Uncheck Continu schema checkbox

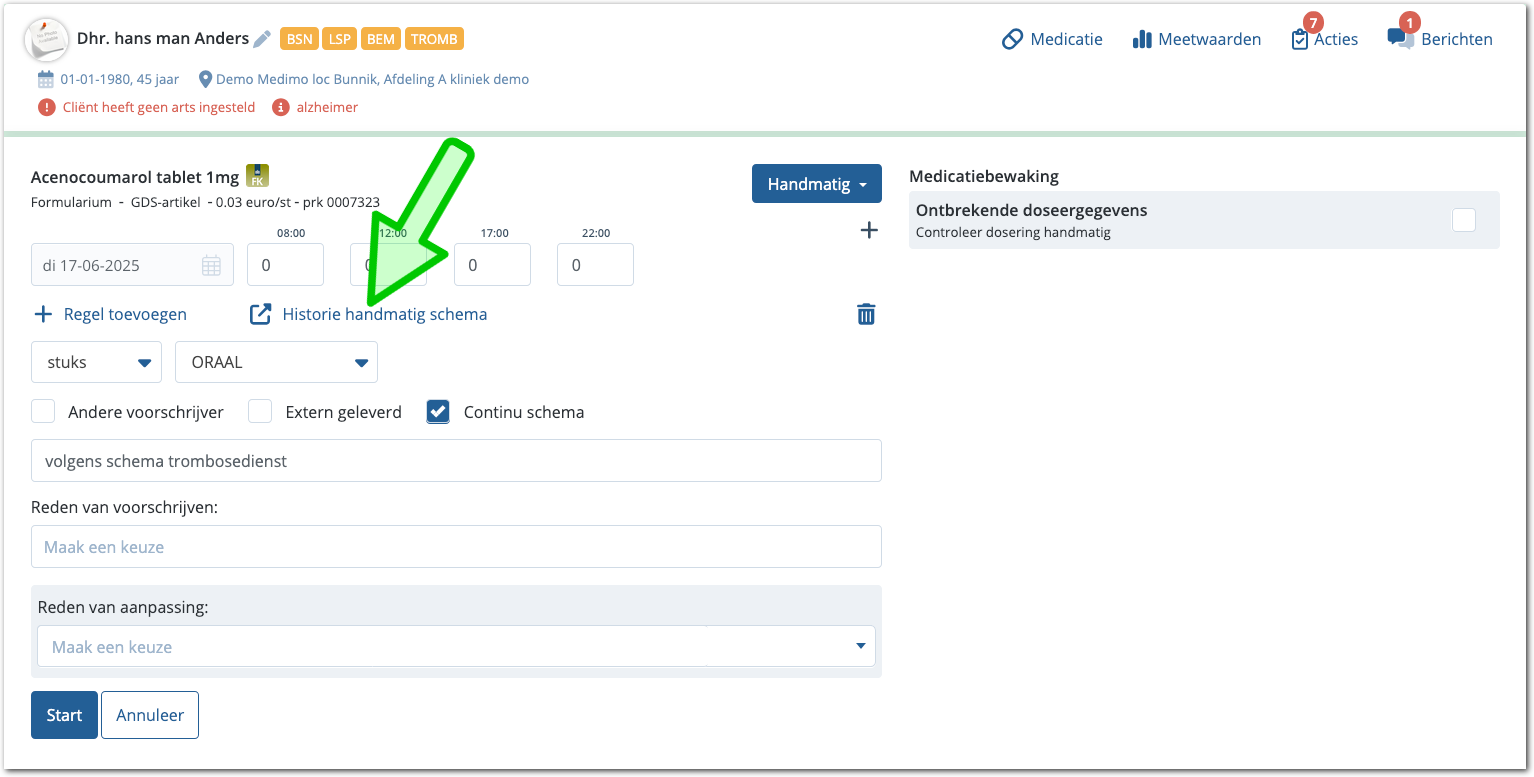pos(438,412)
